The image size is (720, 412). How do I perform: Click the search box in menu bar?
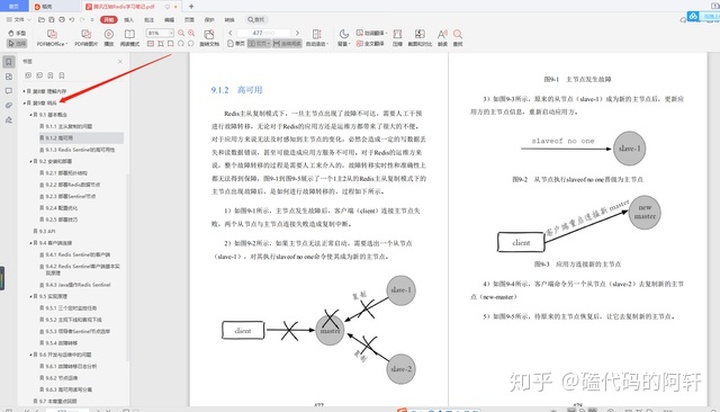coord(256,20)
